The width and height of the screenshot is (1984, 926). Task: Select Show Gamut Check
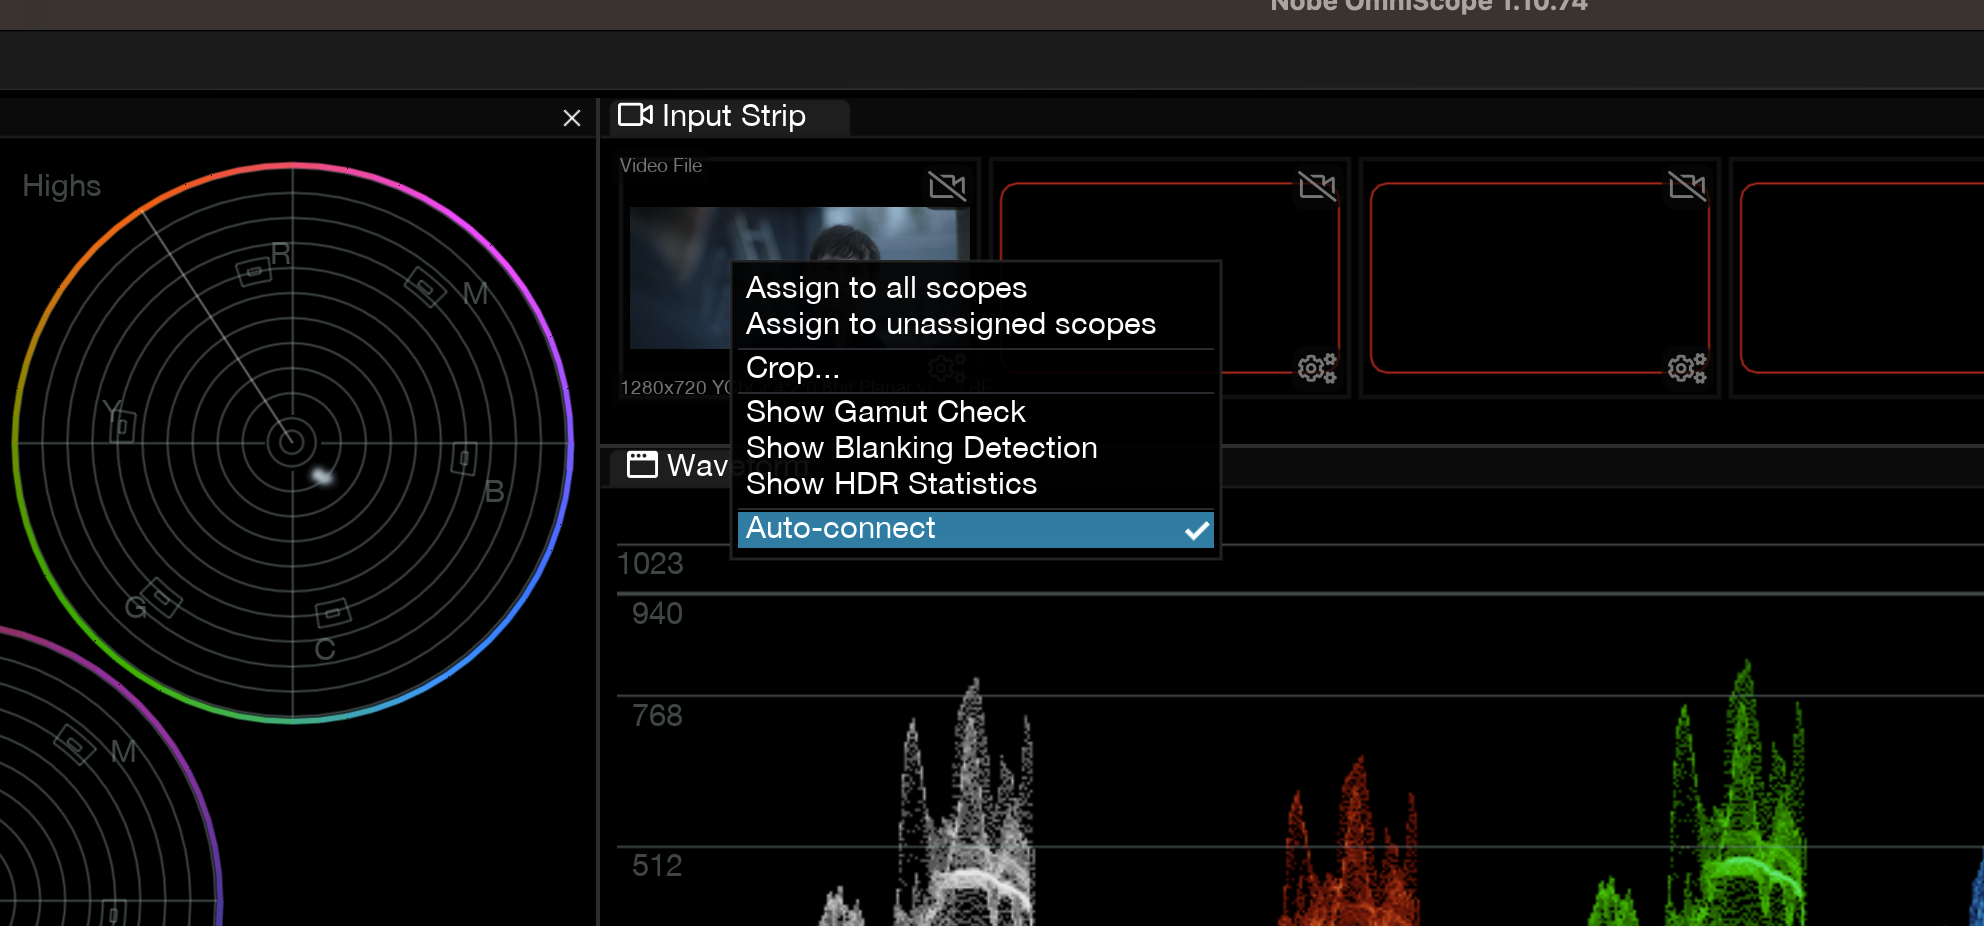[975, 412]
